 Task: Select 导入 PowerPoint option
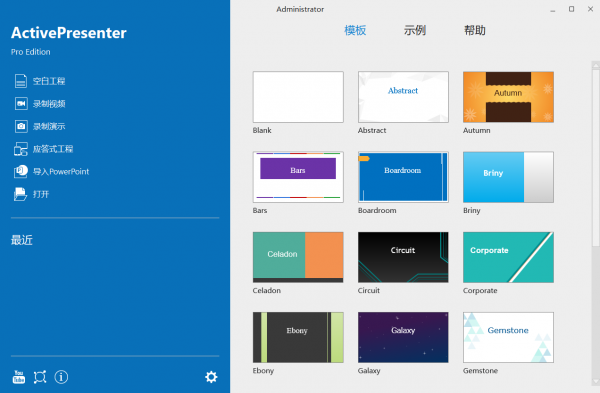pos(61,171)
